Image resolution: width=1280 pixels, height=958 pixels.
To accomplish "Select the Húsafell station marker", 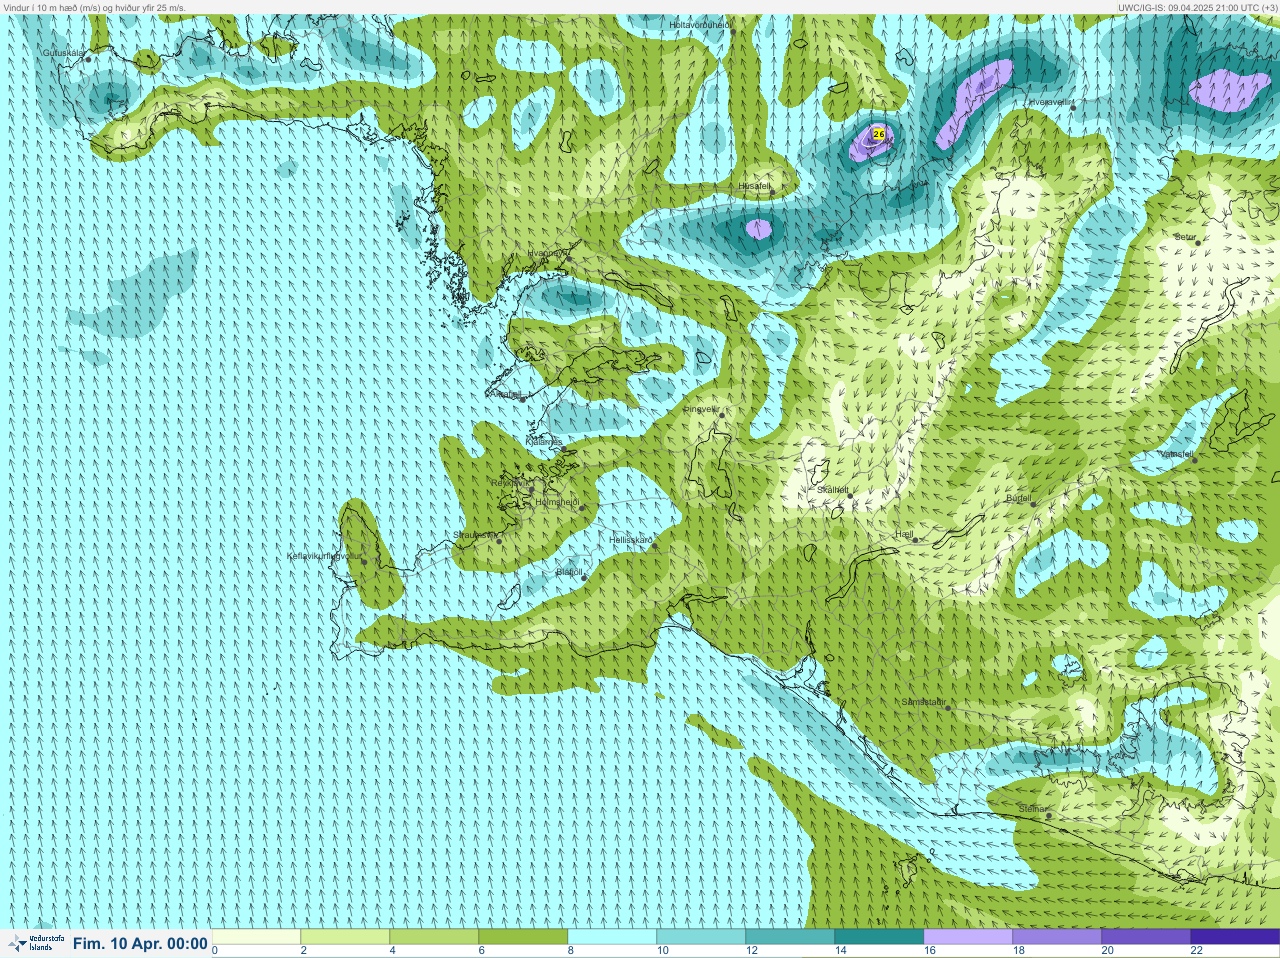I will point(772,192).
